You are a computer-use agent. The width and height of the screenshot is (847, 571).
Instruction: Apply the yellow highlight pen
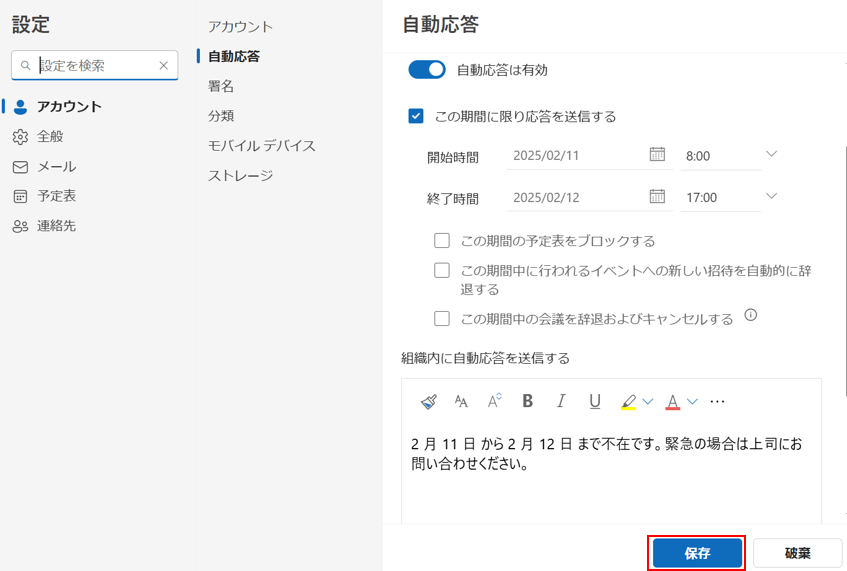628,402
